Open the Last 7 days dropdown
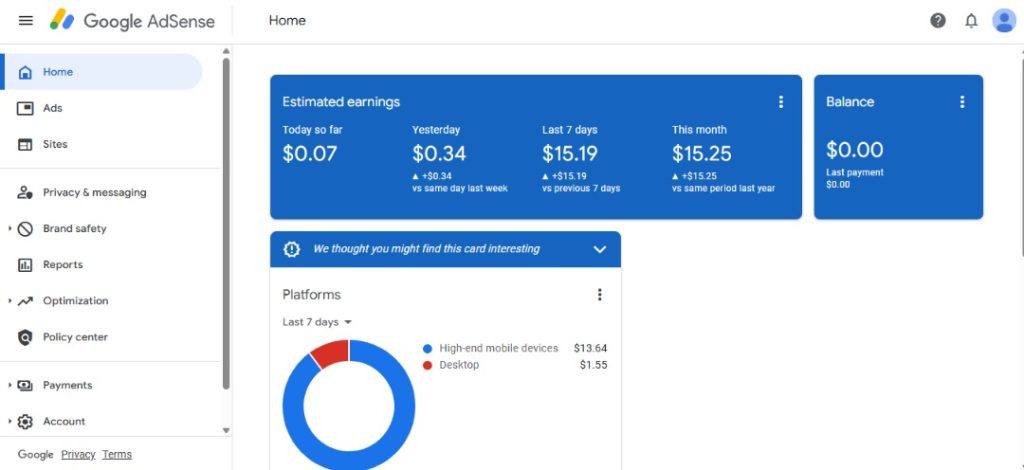This screenshot has width=1024, height=470. pyautogui.click(x=318, y=322)
